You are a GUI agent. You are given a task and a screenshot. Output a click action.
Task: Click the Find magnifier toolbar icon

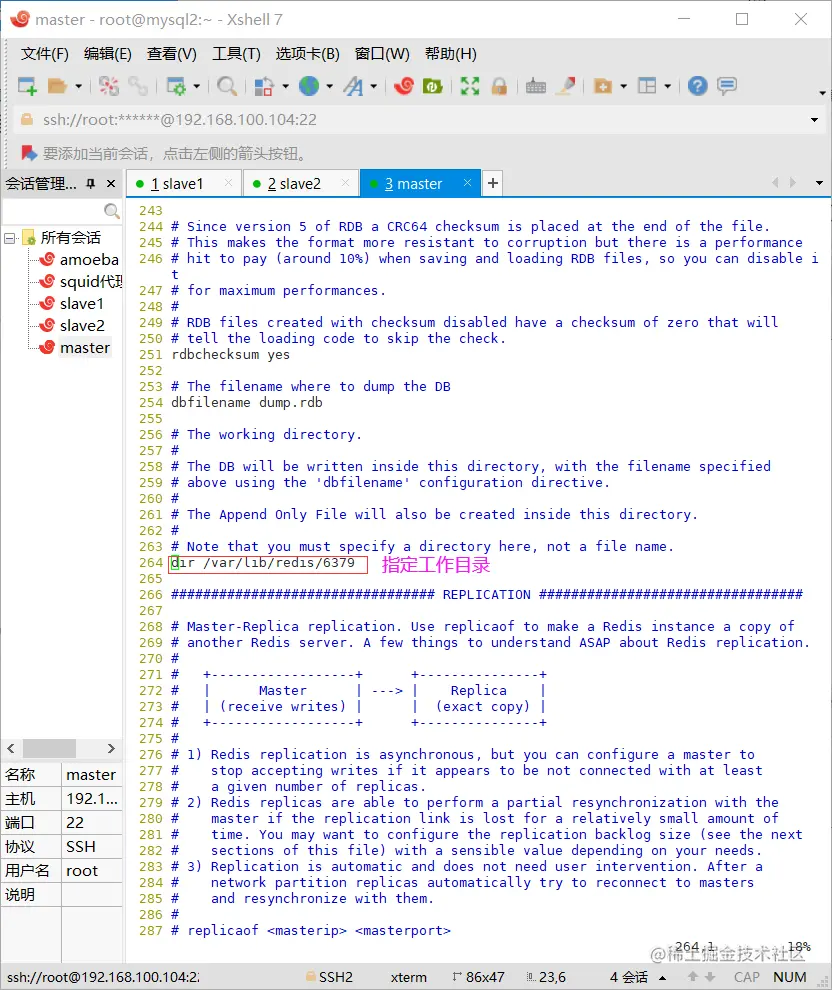[x=227, y=86]
